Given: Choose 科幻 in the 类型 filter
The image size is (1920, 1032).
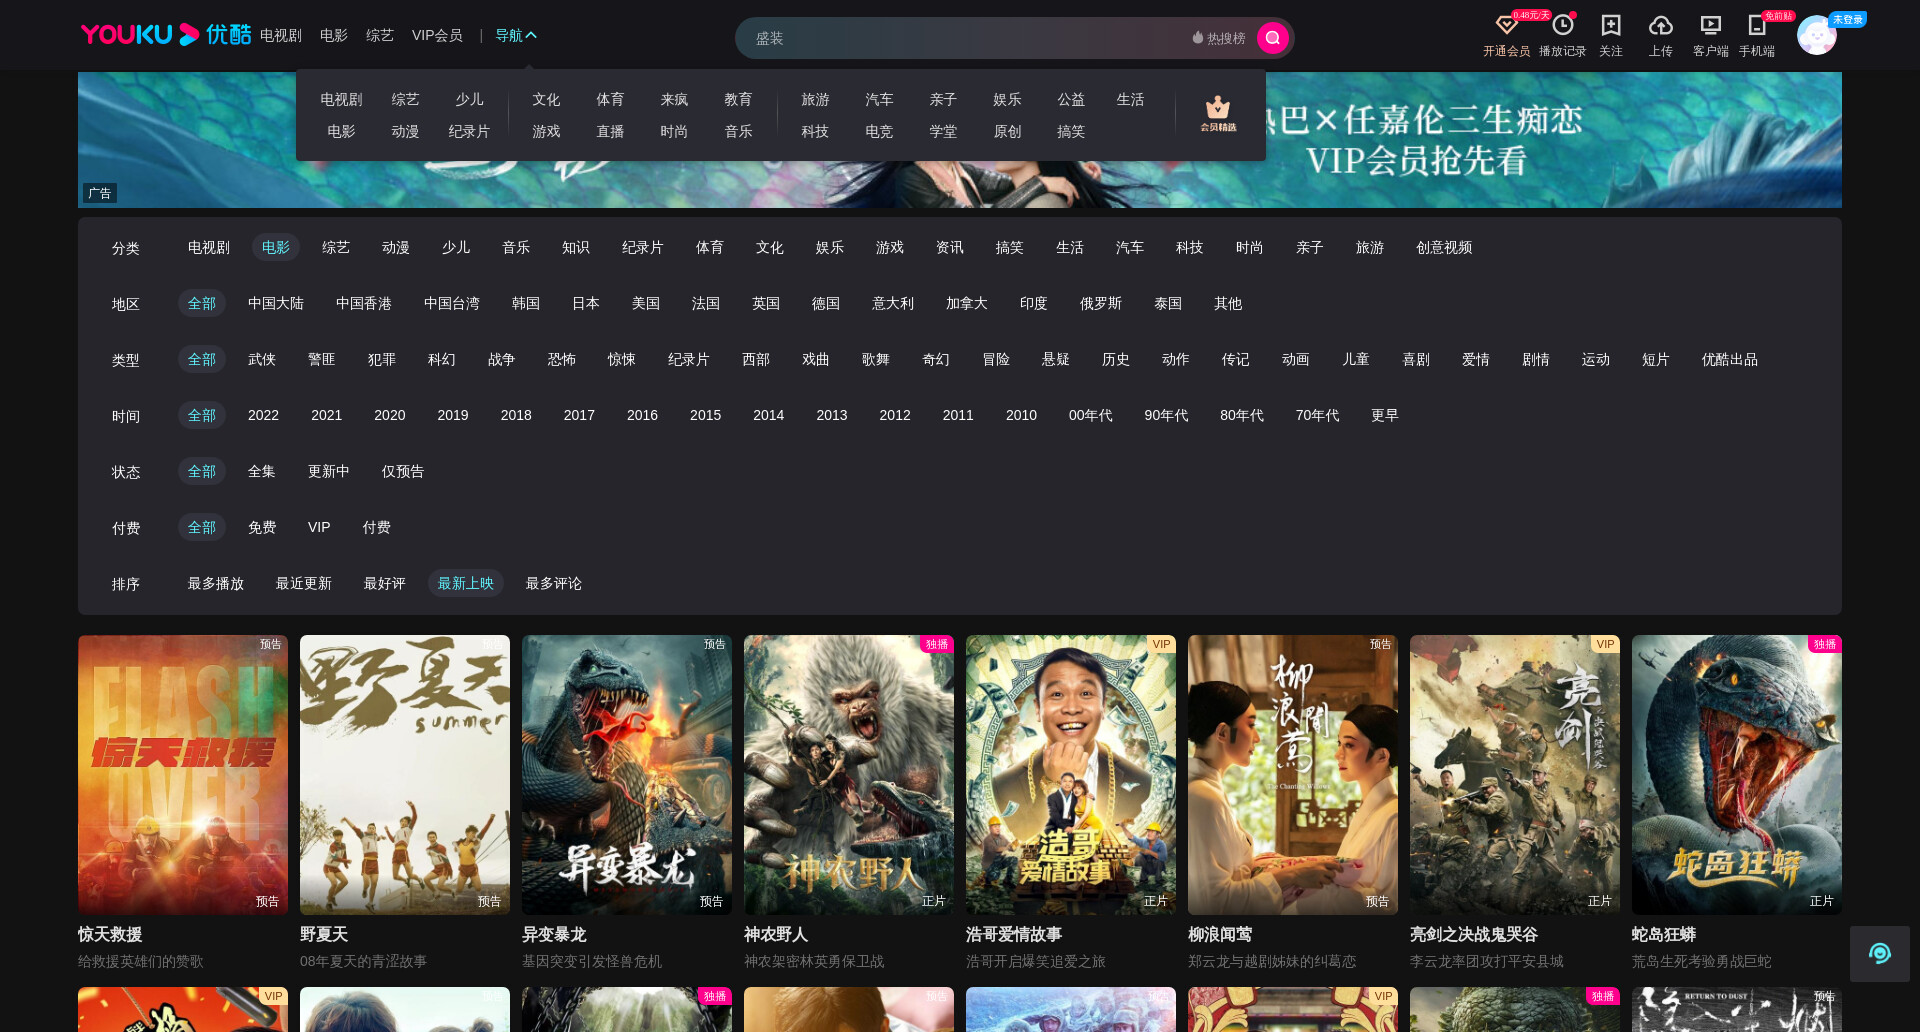Looking at the screenshot, I should tap(441, 359).
